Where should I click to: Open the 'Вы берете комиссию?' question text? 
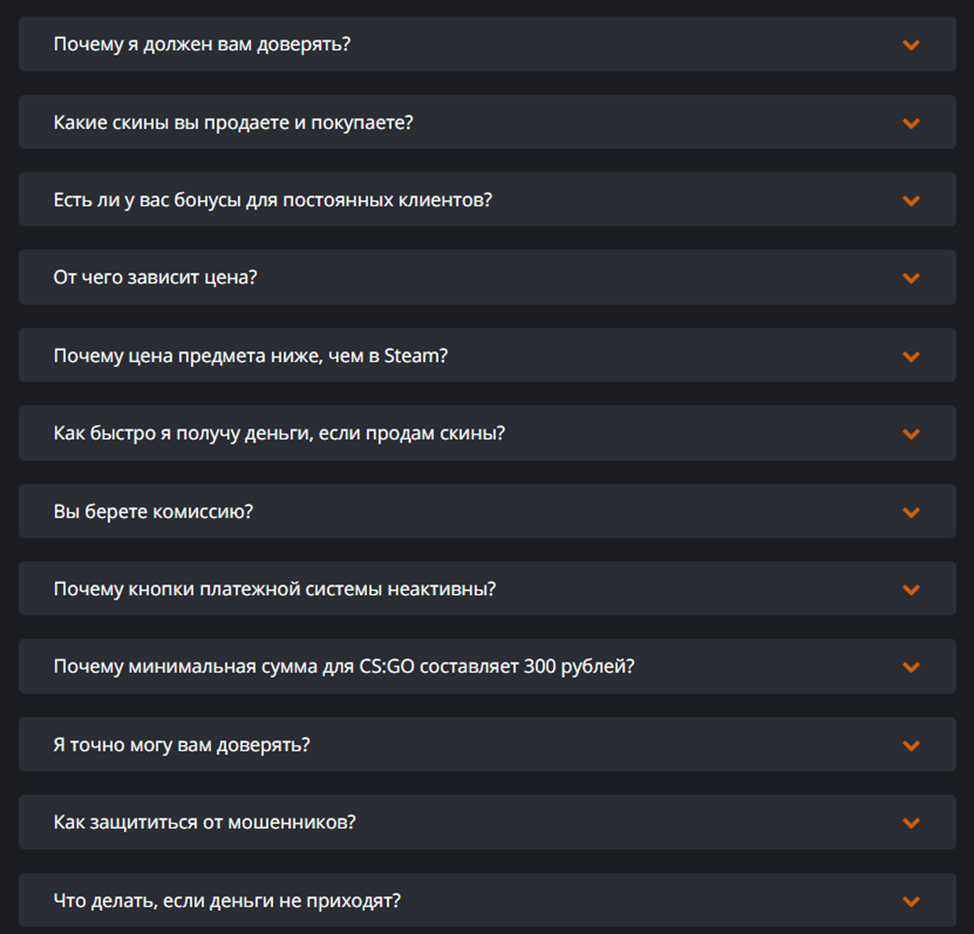pyautogui.click(x=153, y=512)
